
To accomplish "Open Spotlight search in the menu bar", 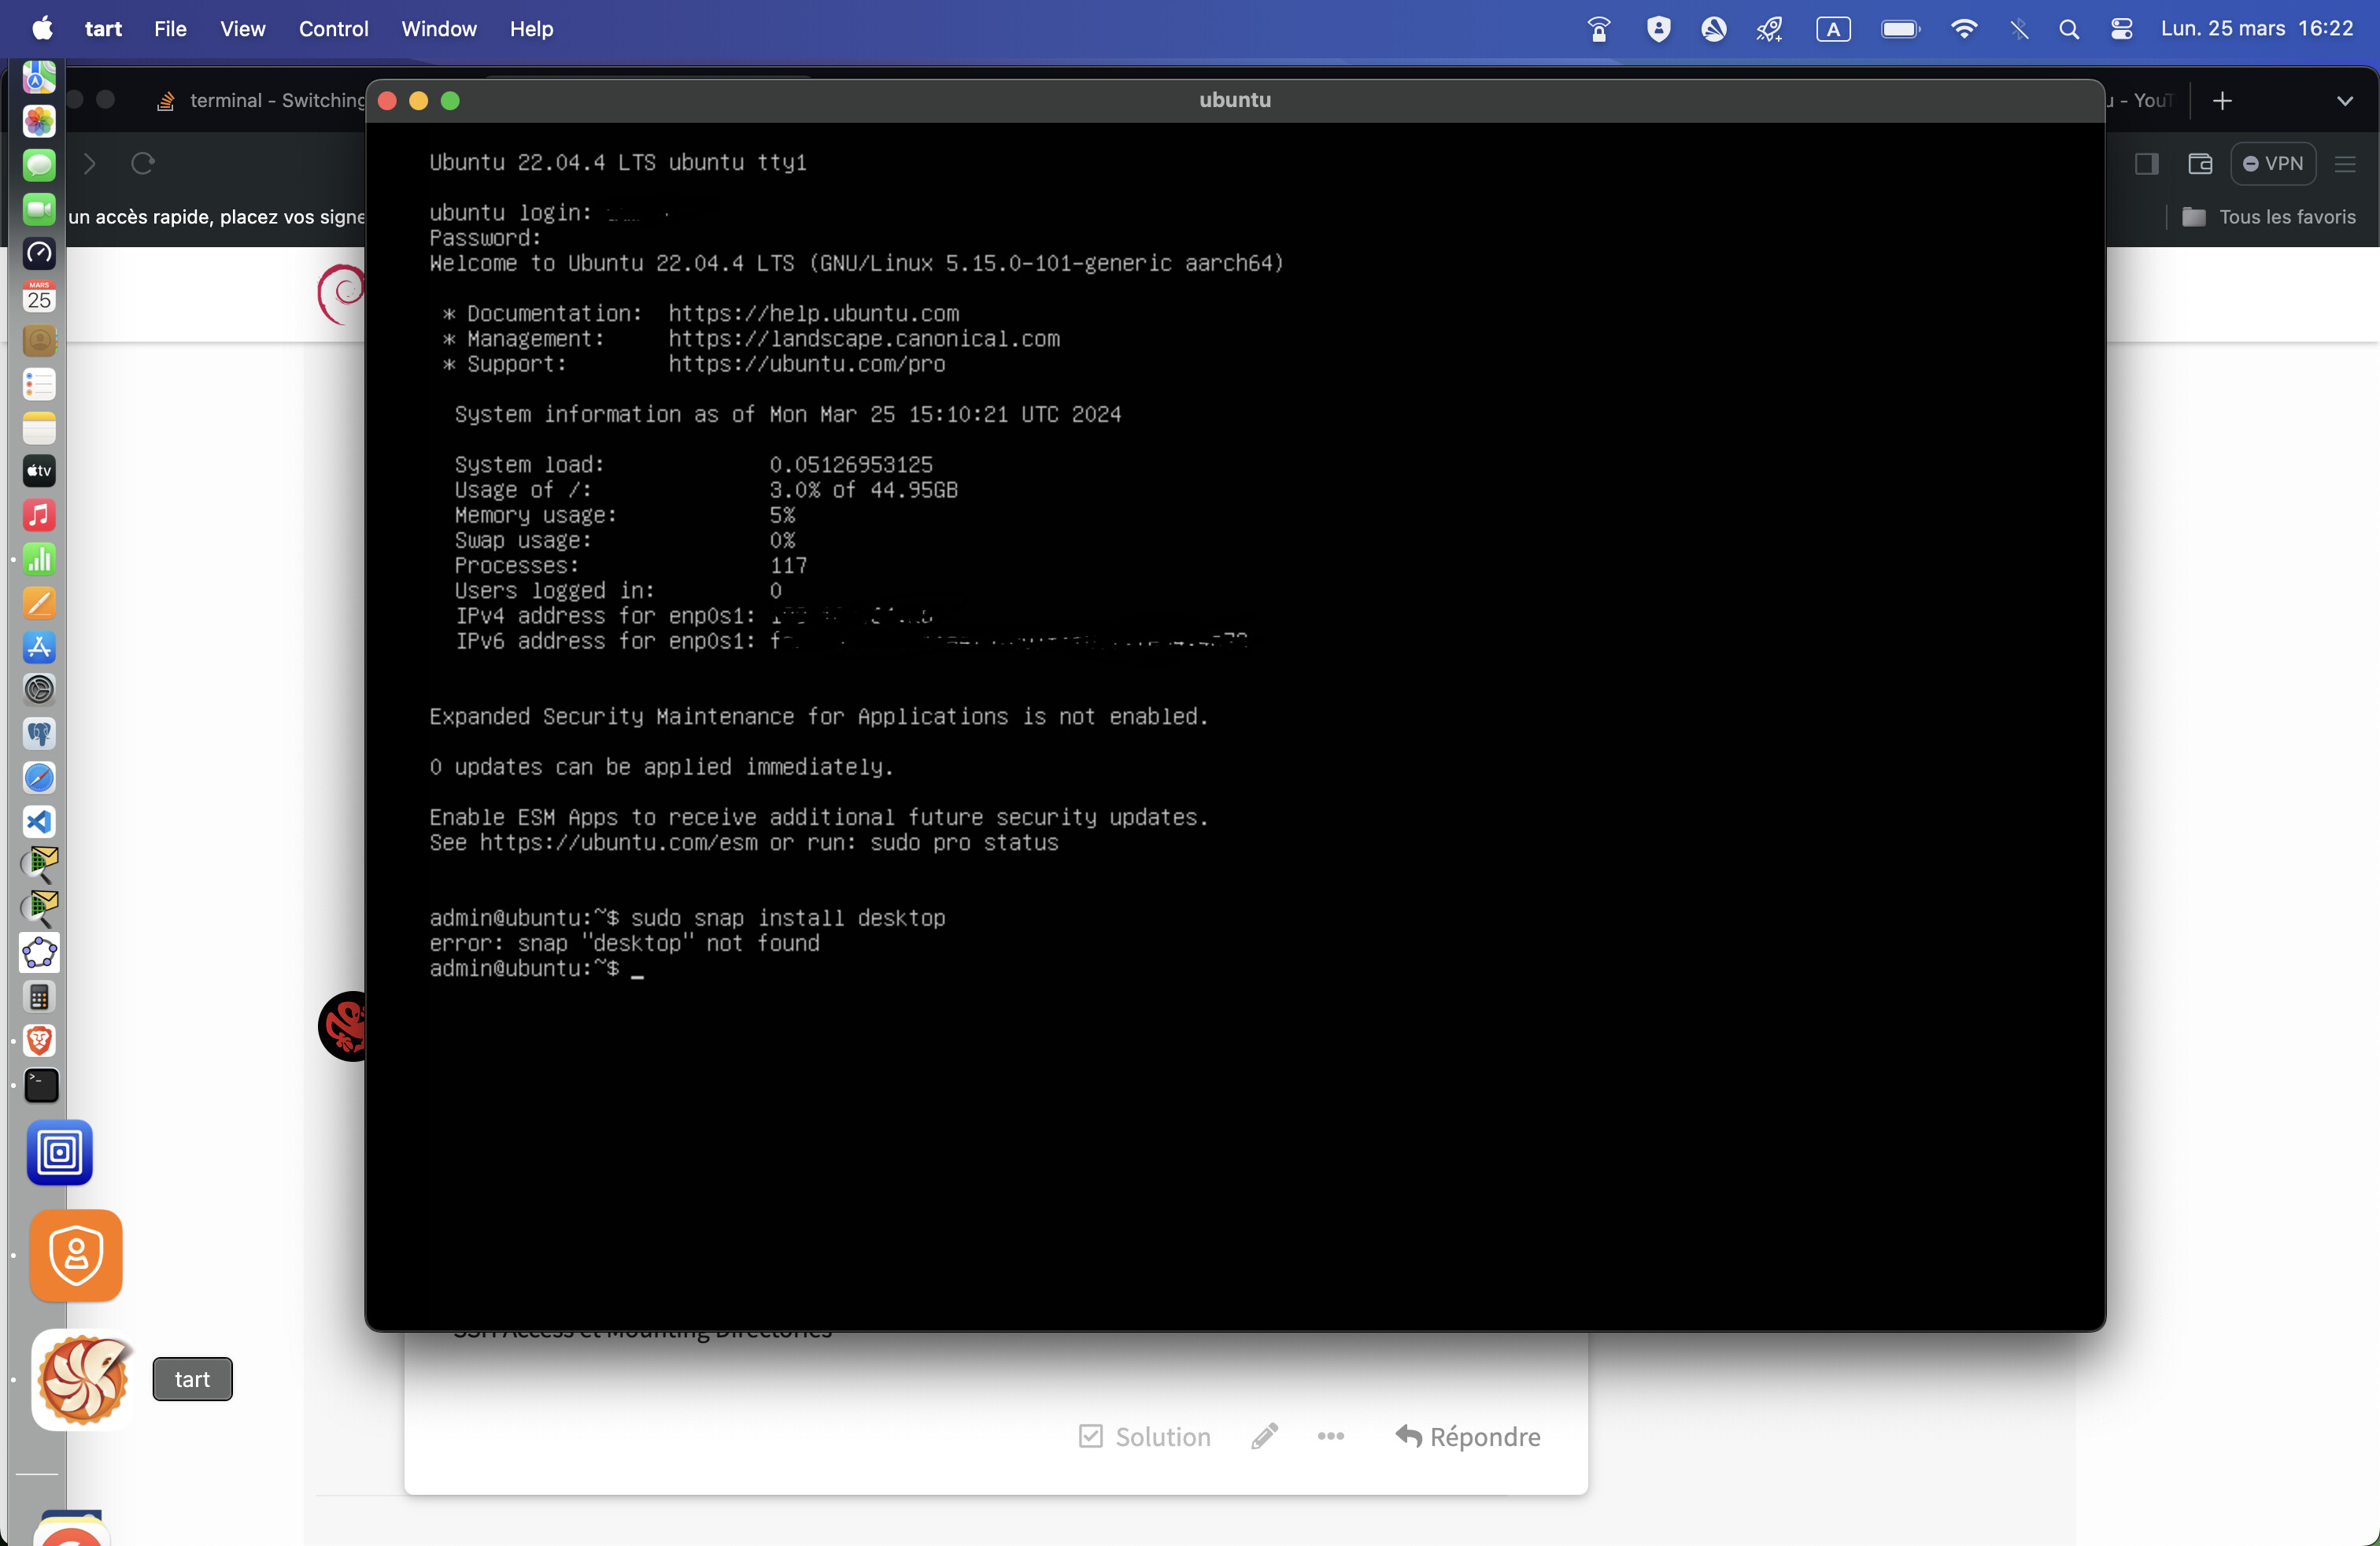I will point(2069,29).
